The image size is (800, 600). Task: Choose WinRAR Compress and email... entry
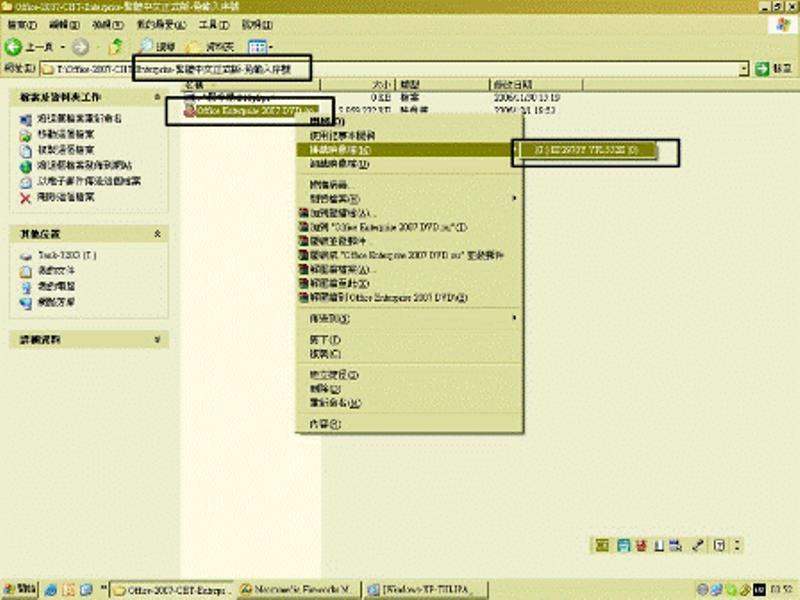[x=410, y=241]
